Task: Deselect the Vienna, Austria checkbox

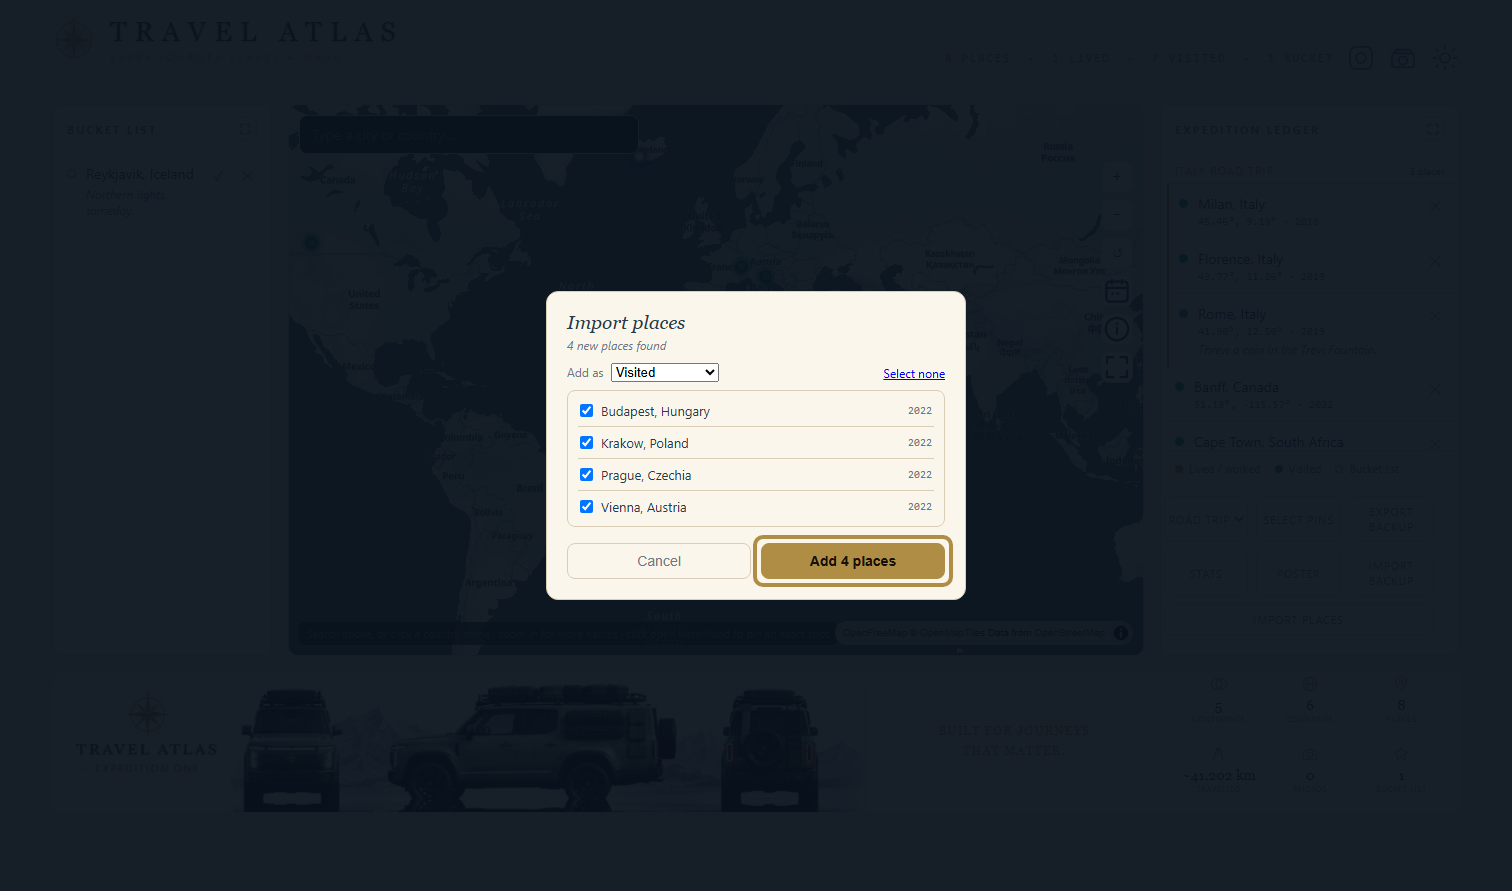Action: point(586,507)
